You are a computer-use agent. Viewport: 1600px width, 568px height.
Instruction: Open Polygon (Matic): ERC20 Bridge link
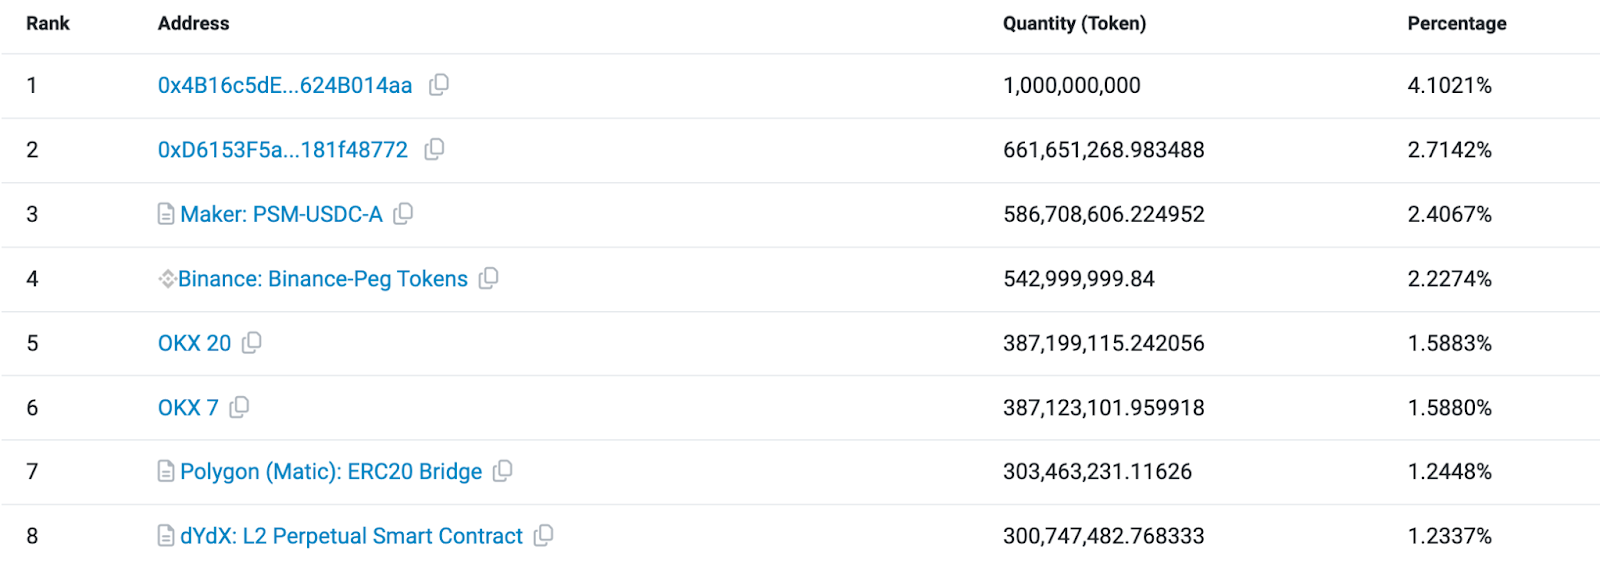click(331, 472)
